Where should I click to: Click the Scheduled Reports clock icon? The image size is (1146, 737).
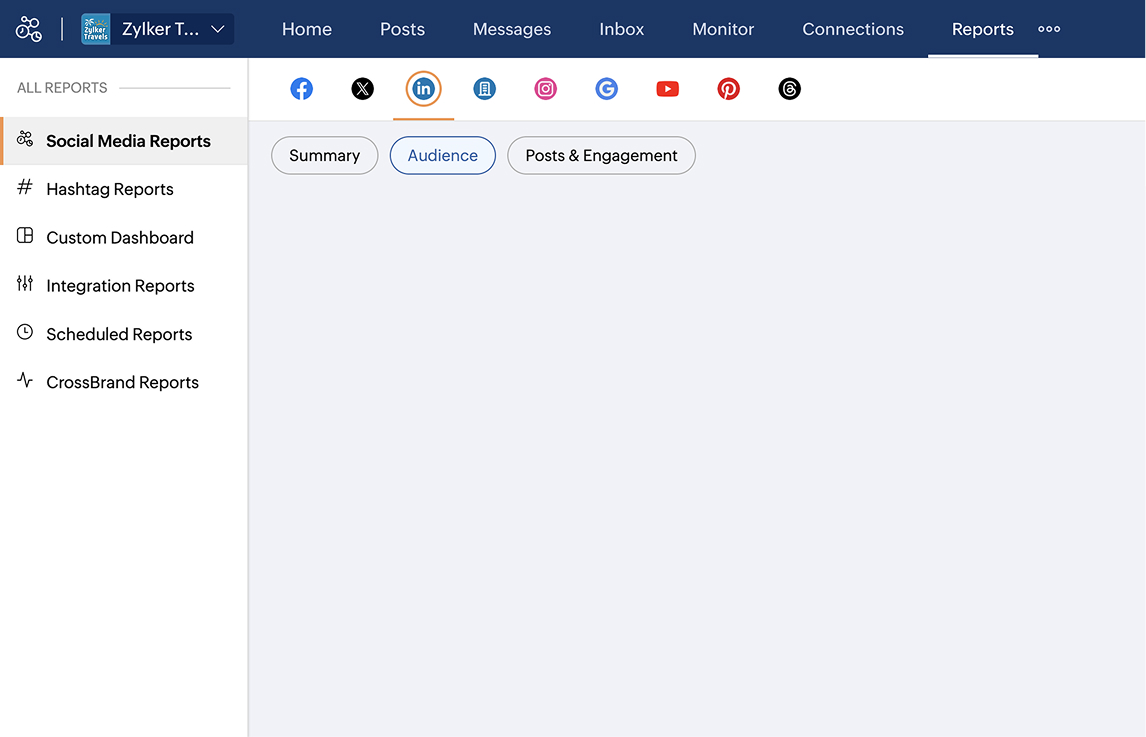coord(25,332)
